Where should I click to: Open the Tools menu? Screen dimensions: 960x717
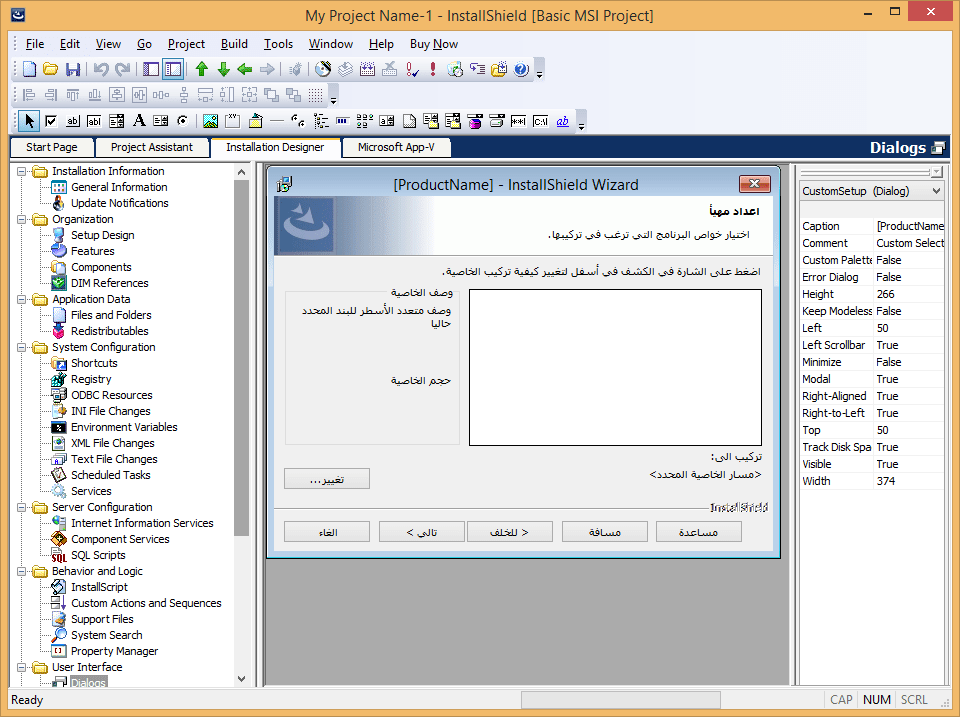278,44
